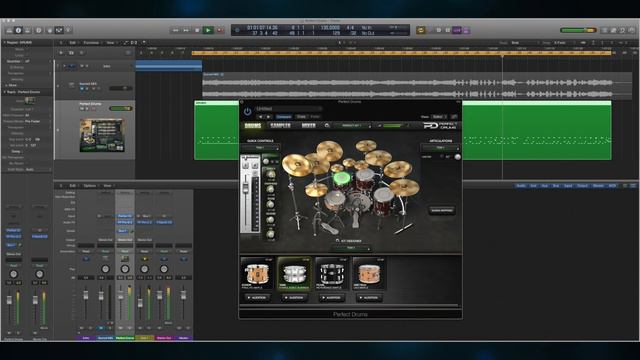Add a new track with plus button
This screenshot has height=360, width=640.
point(61,53)
